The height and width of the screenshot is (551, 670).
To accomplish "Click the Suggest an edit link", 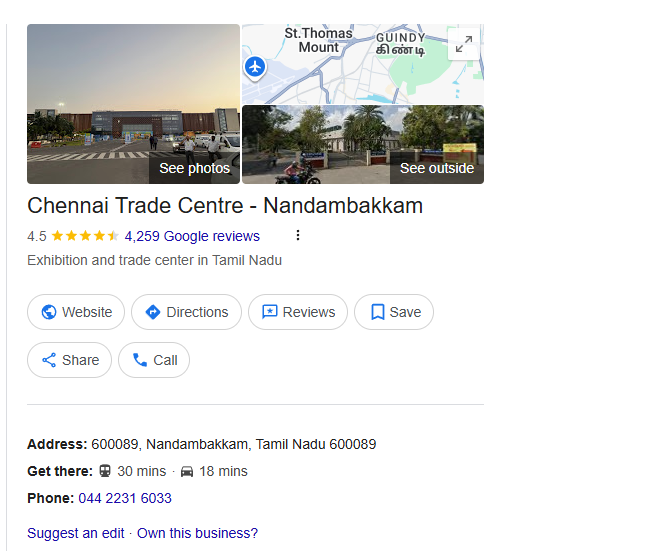I will (76, 533).
